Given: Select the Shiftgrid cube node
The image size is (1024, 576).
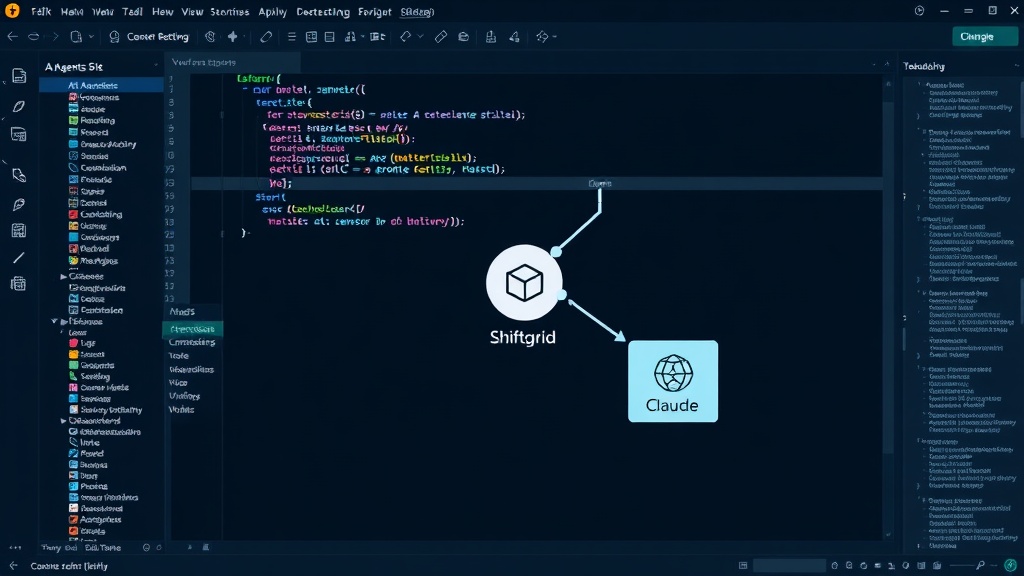Looking at the screenshot, I should (524, 283).
